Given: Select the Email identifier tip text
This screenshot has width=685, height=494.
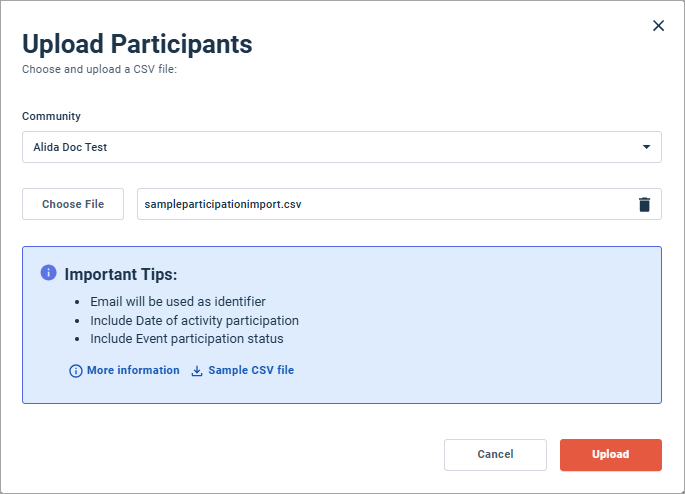Looking at the screenshot, I should pos(178,302).
